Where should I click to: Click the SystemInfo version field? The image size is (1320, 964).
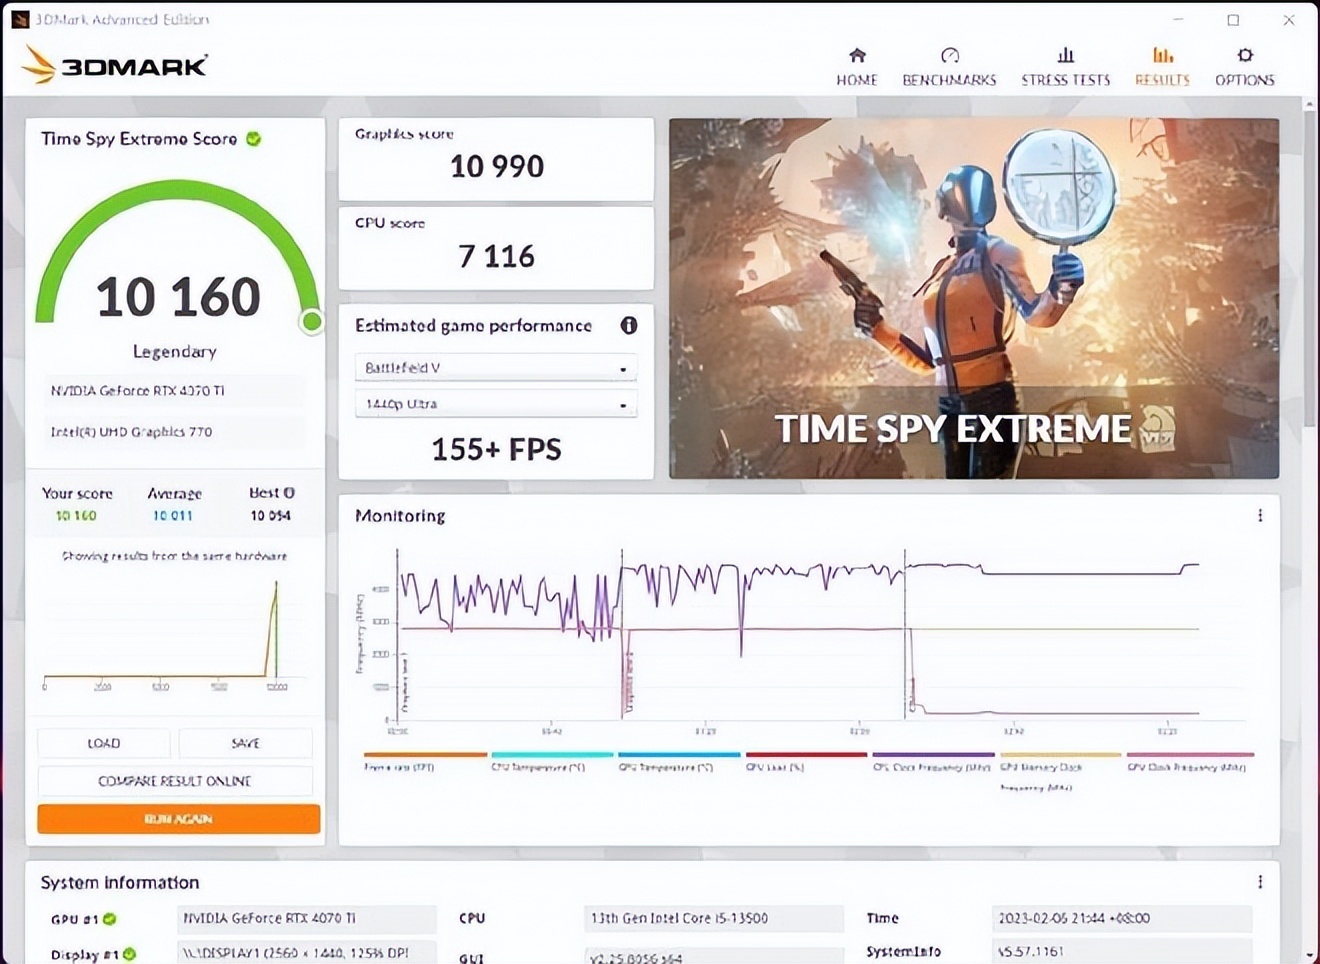click(1122, 951)
